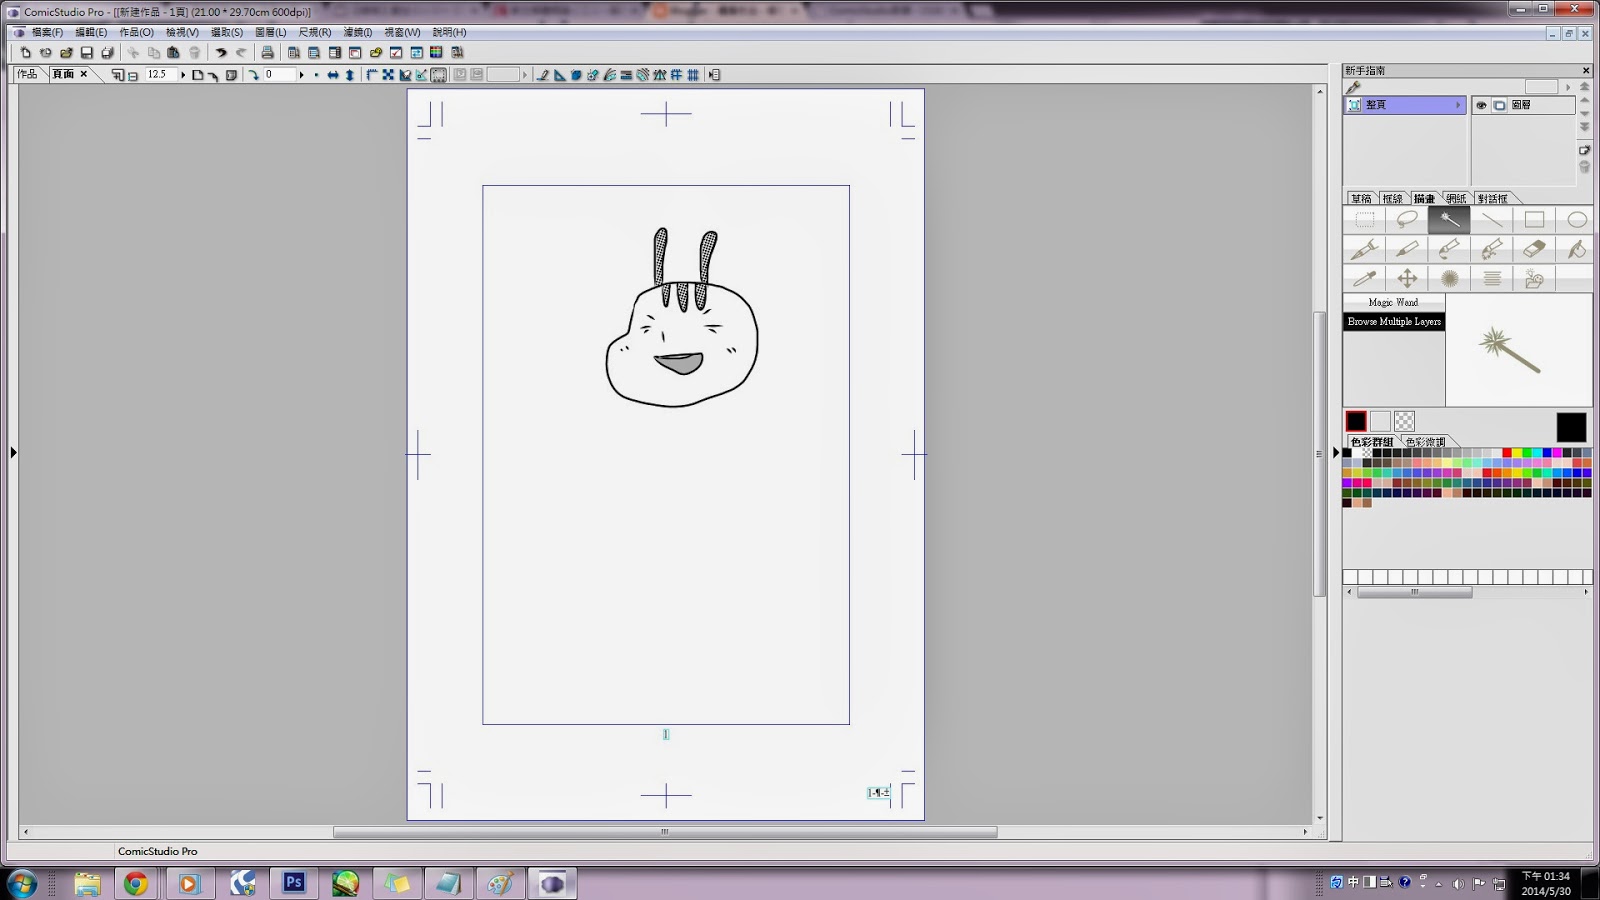
Task: Select the Move tool
Action: point(1406,278)
